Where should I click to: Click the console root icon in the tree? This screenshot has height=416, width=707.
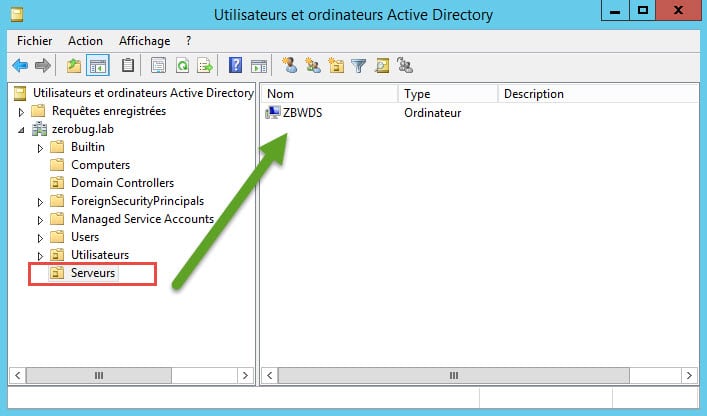coord(20,93)
